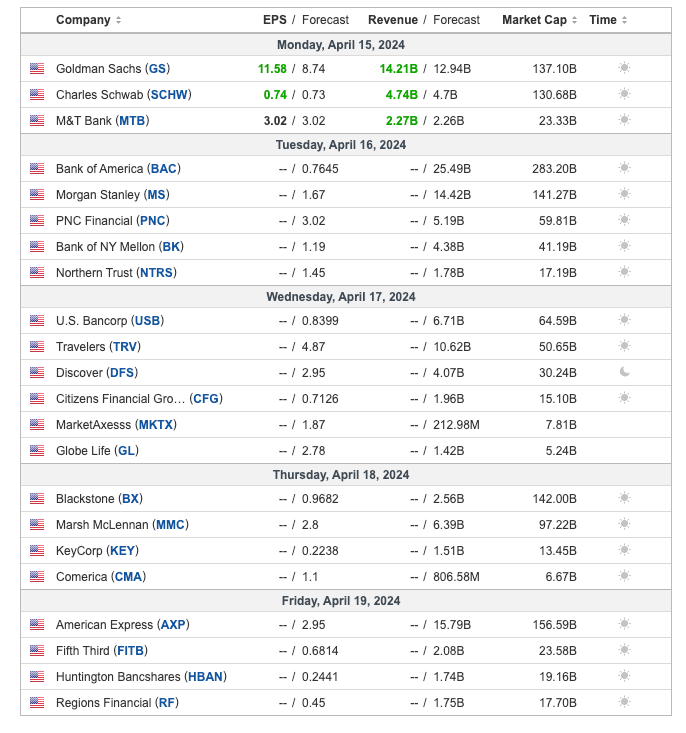Open the GL ticker link
This screenshot has height=733, width=686.
coord(126,451)
